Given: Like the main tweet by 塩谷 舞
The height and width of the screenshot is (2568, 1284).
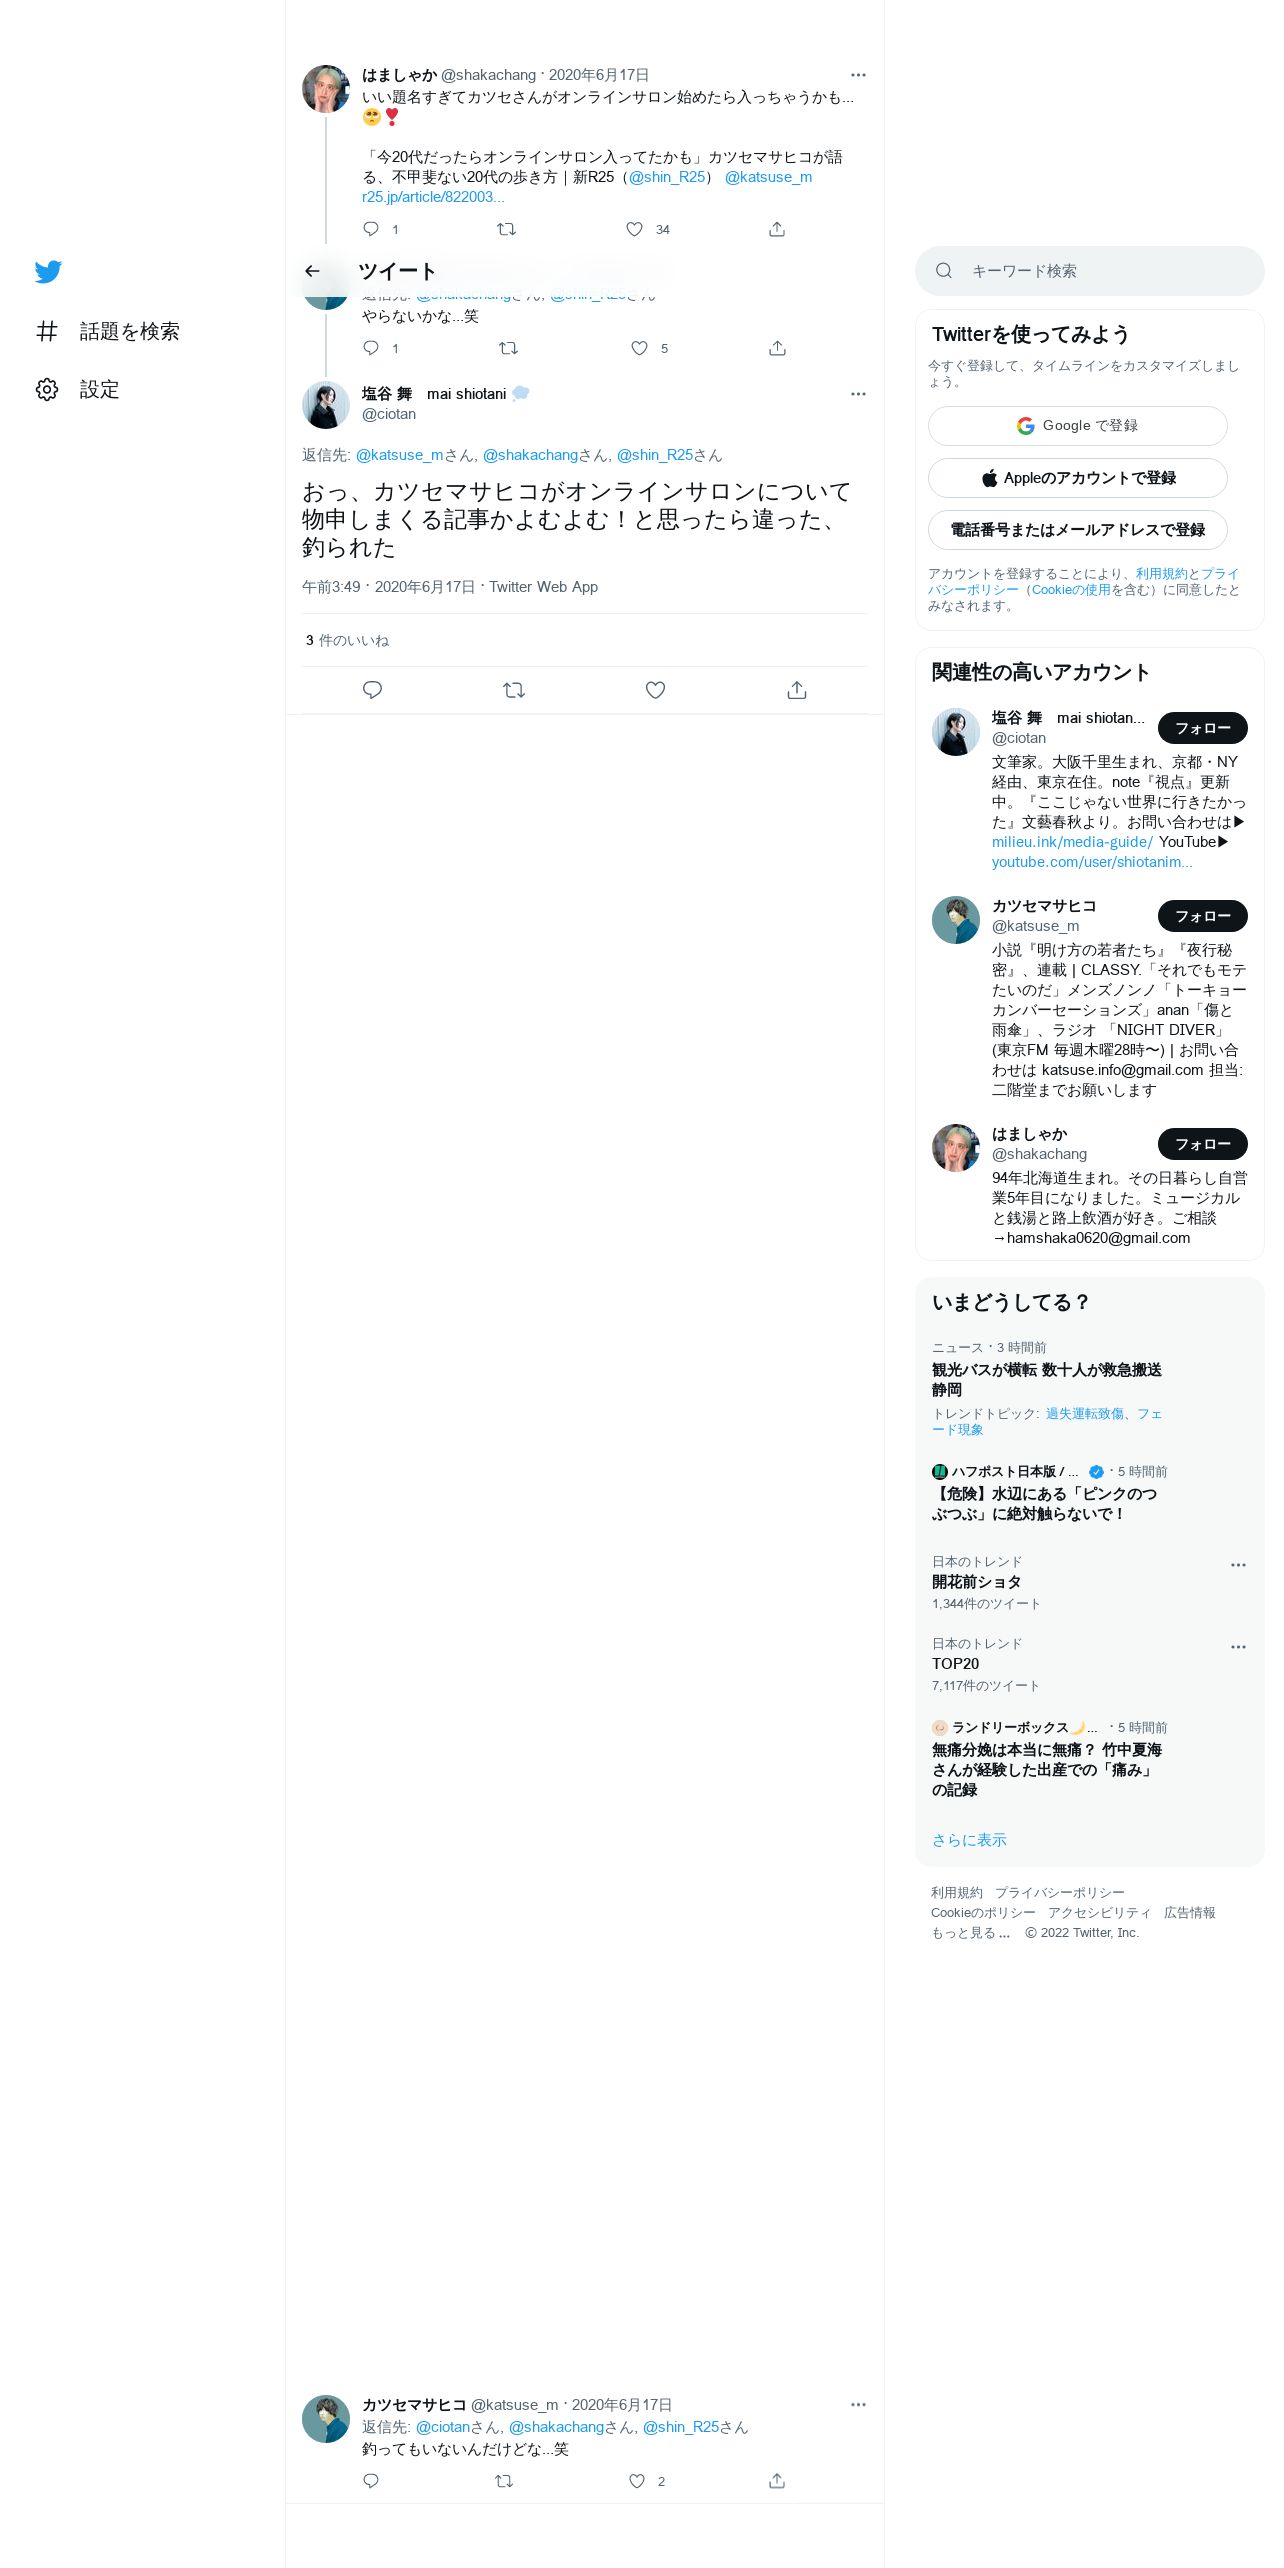Looking at the screenshot, I should (x=655, y=690).
